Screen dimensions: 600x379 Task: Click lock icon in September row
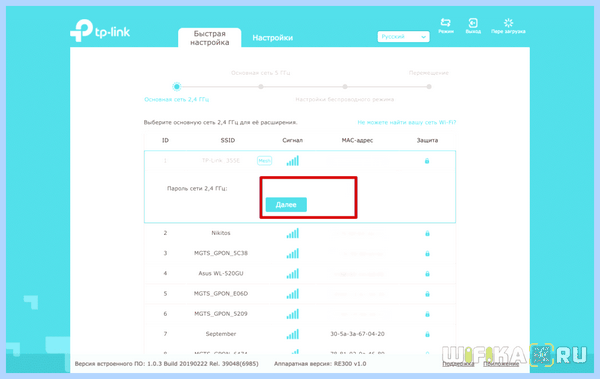427,334
